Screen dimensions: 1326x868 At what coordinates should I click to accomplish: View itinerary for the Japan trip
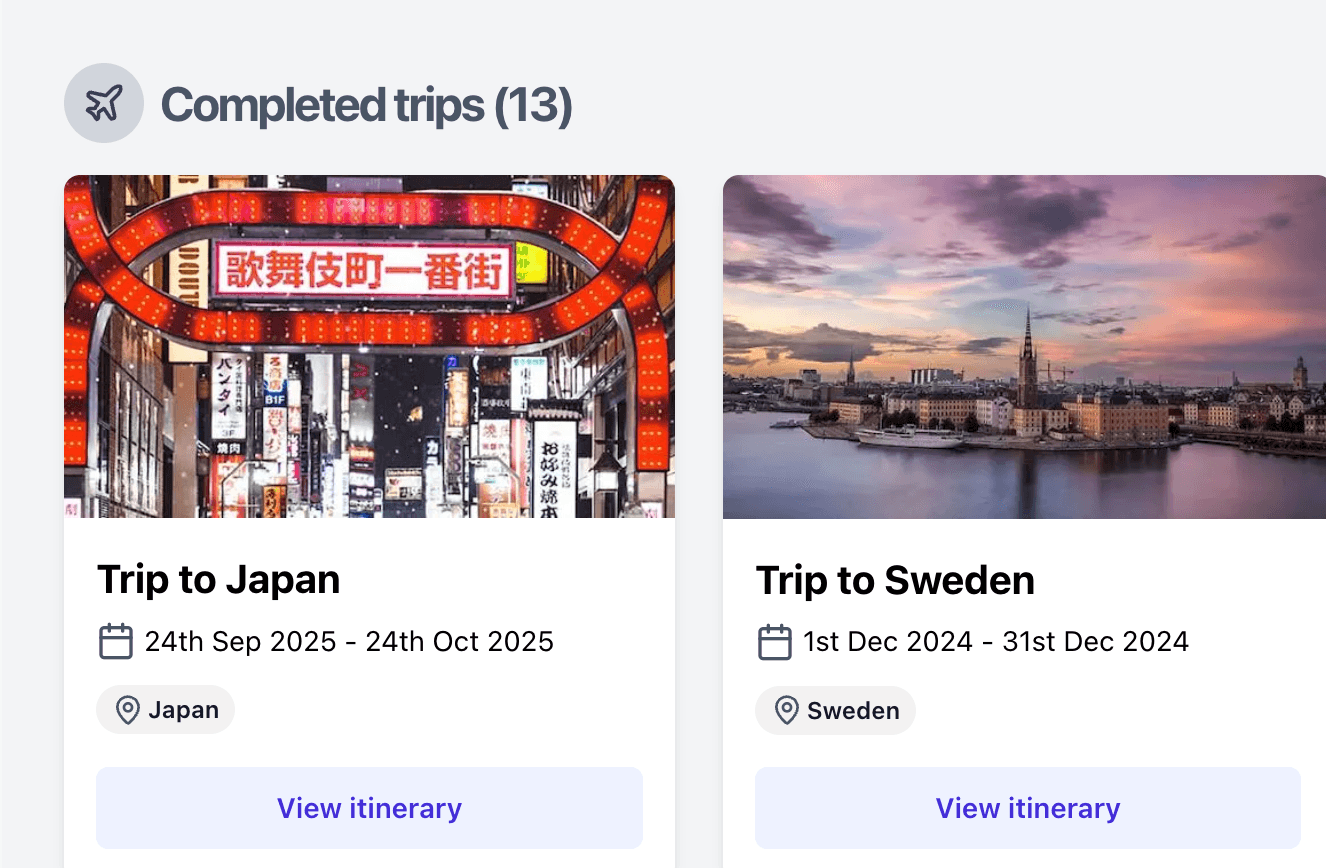point(369,808)
